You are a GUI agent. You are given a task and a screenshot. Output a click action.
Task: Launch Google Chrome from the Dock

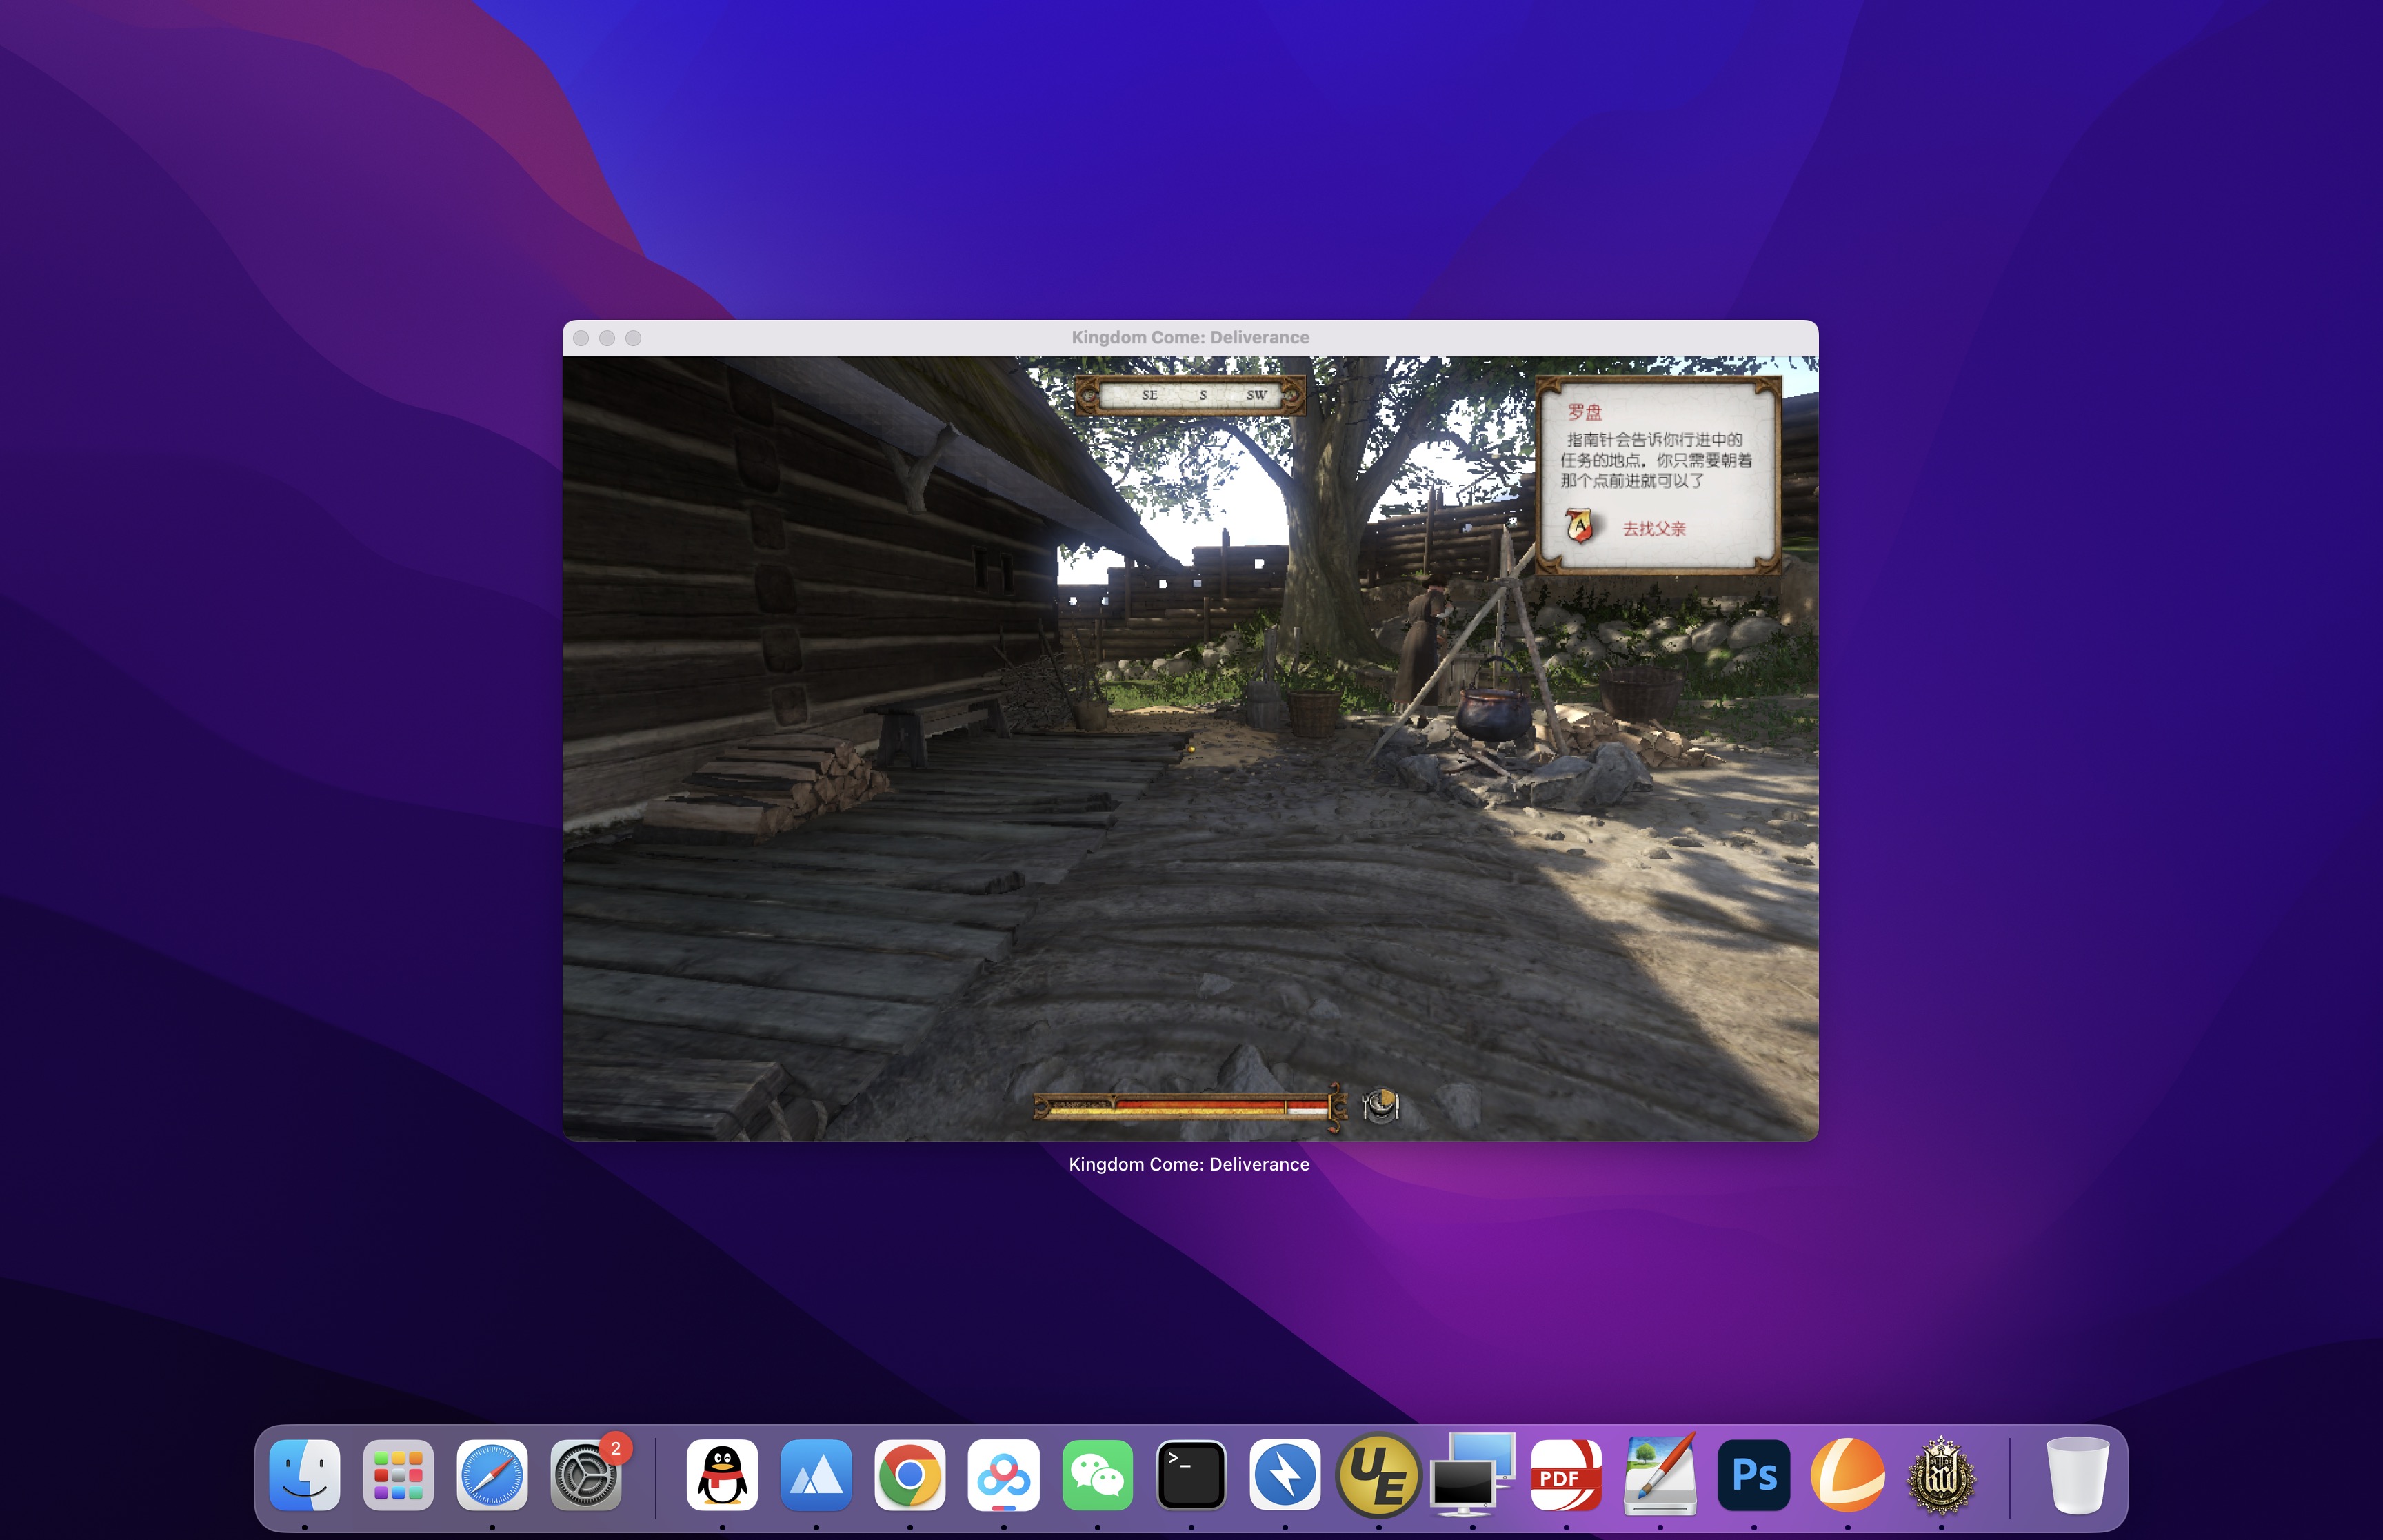pos(910,1475)
